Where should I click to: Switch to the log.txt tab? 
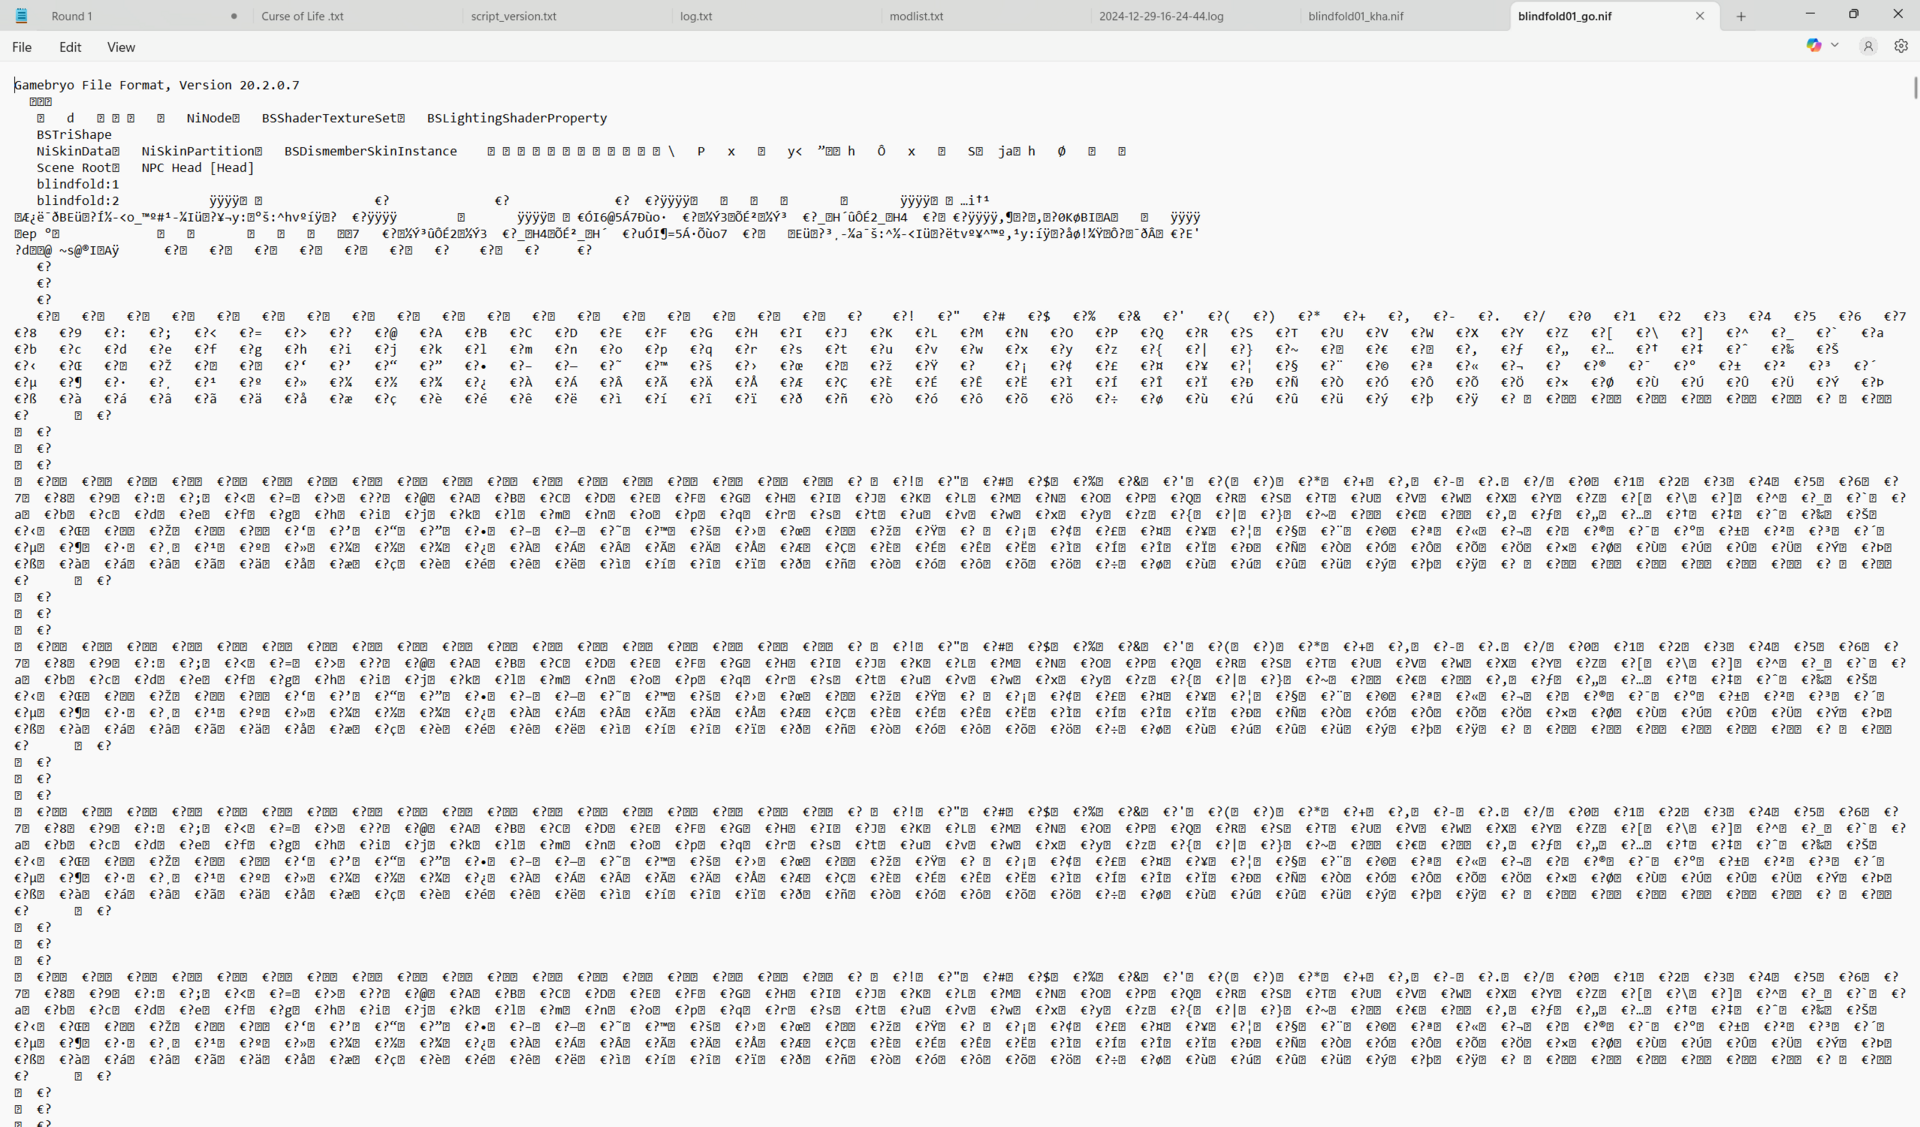775,16
